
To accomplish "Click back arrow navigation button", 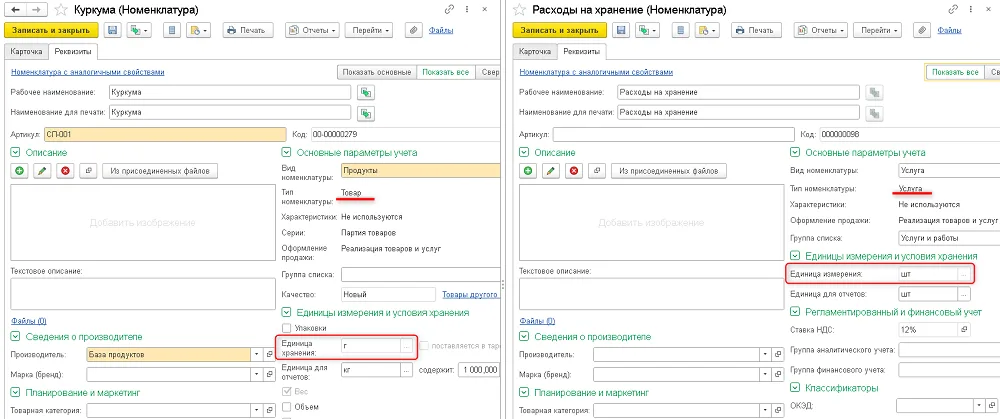I will [x=15, y=10].
